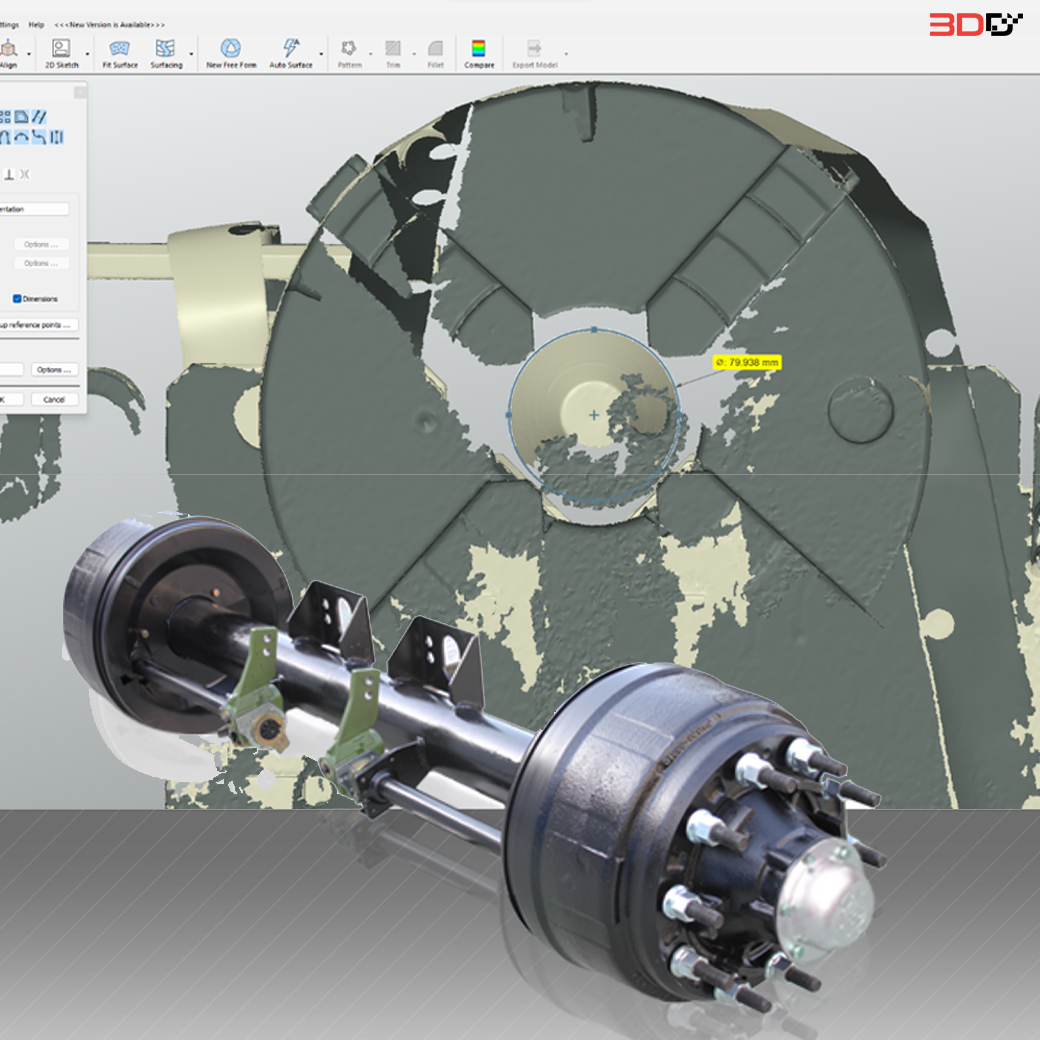
Task: Uncheck the Dimensions checkbox
Action: pyautogui.click(x=18, y=299)
